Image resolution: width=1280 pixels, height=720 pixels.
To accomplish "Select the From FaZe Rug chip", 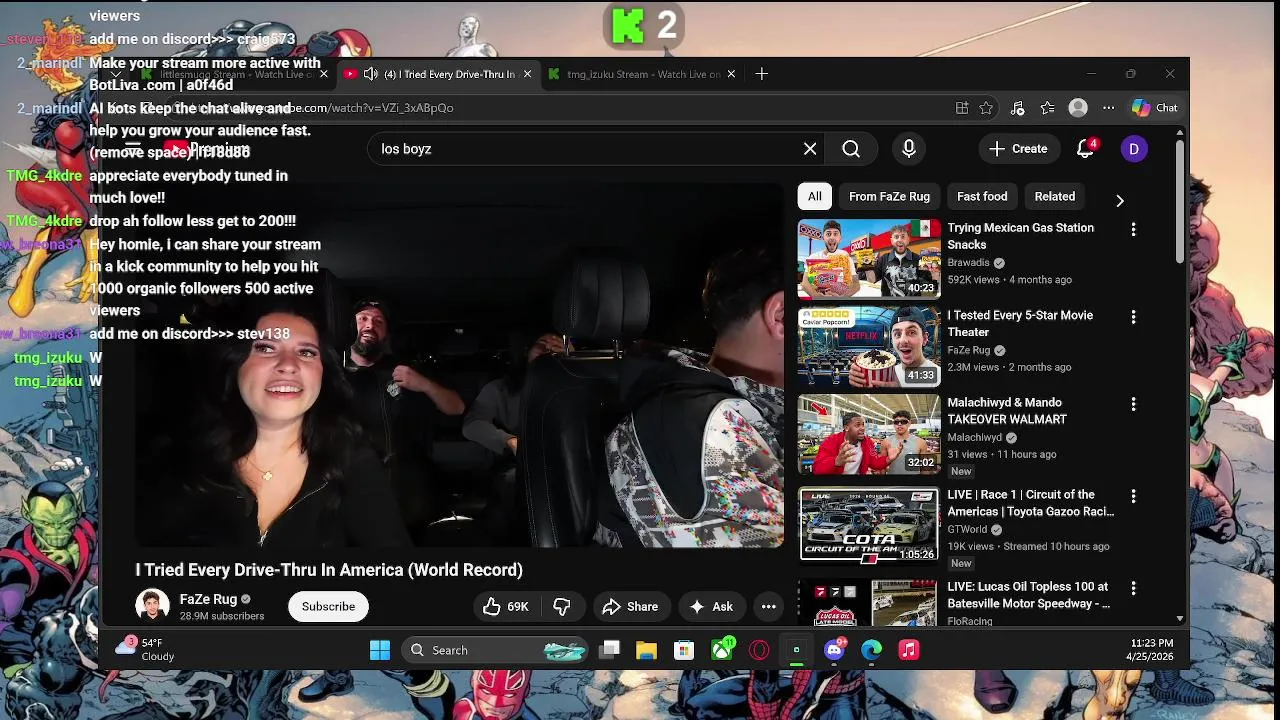I will pos(889,197).
